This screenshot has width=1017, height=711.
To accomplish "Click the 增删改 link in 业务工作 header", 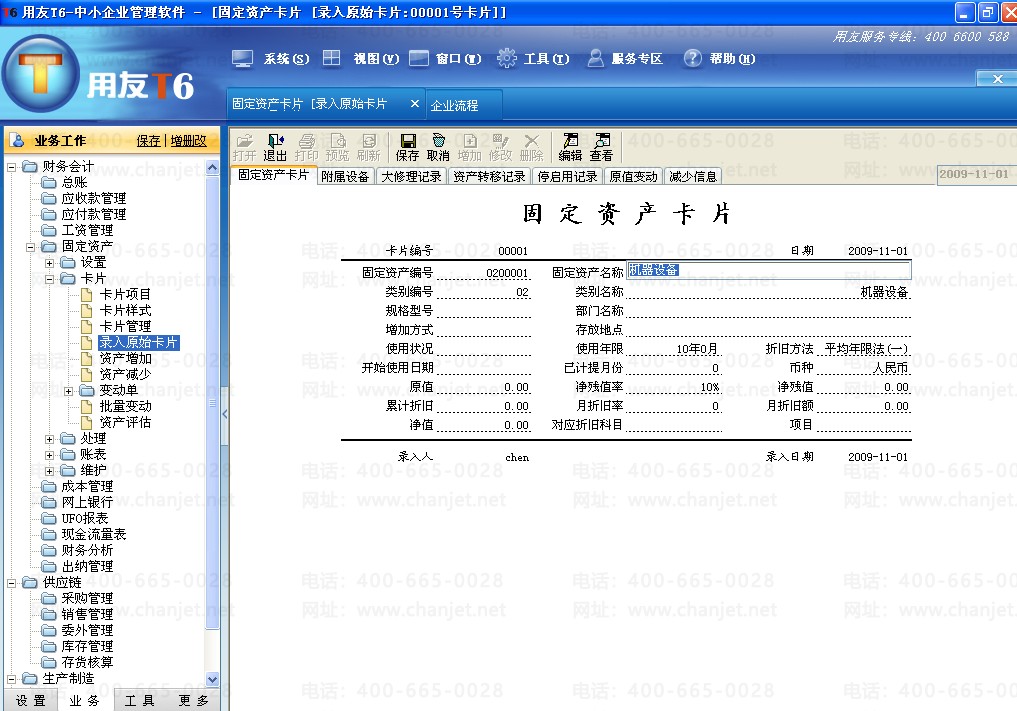I will coord(189,141).
